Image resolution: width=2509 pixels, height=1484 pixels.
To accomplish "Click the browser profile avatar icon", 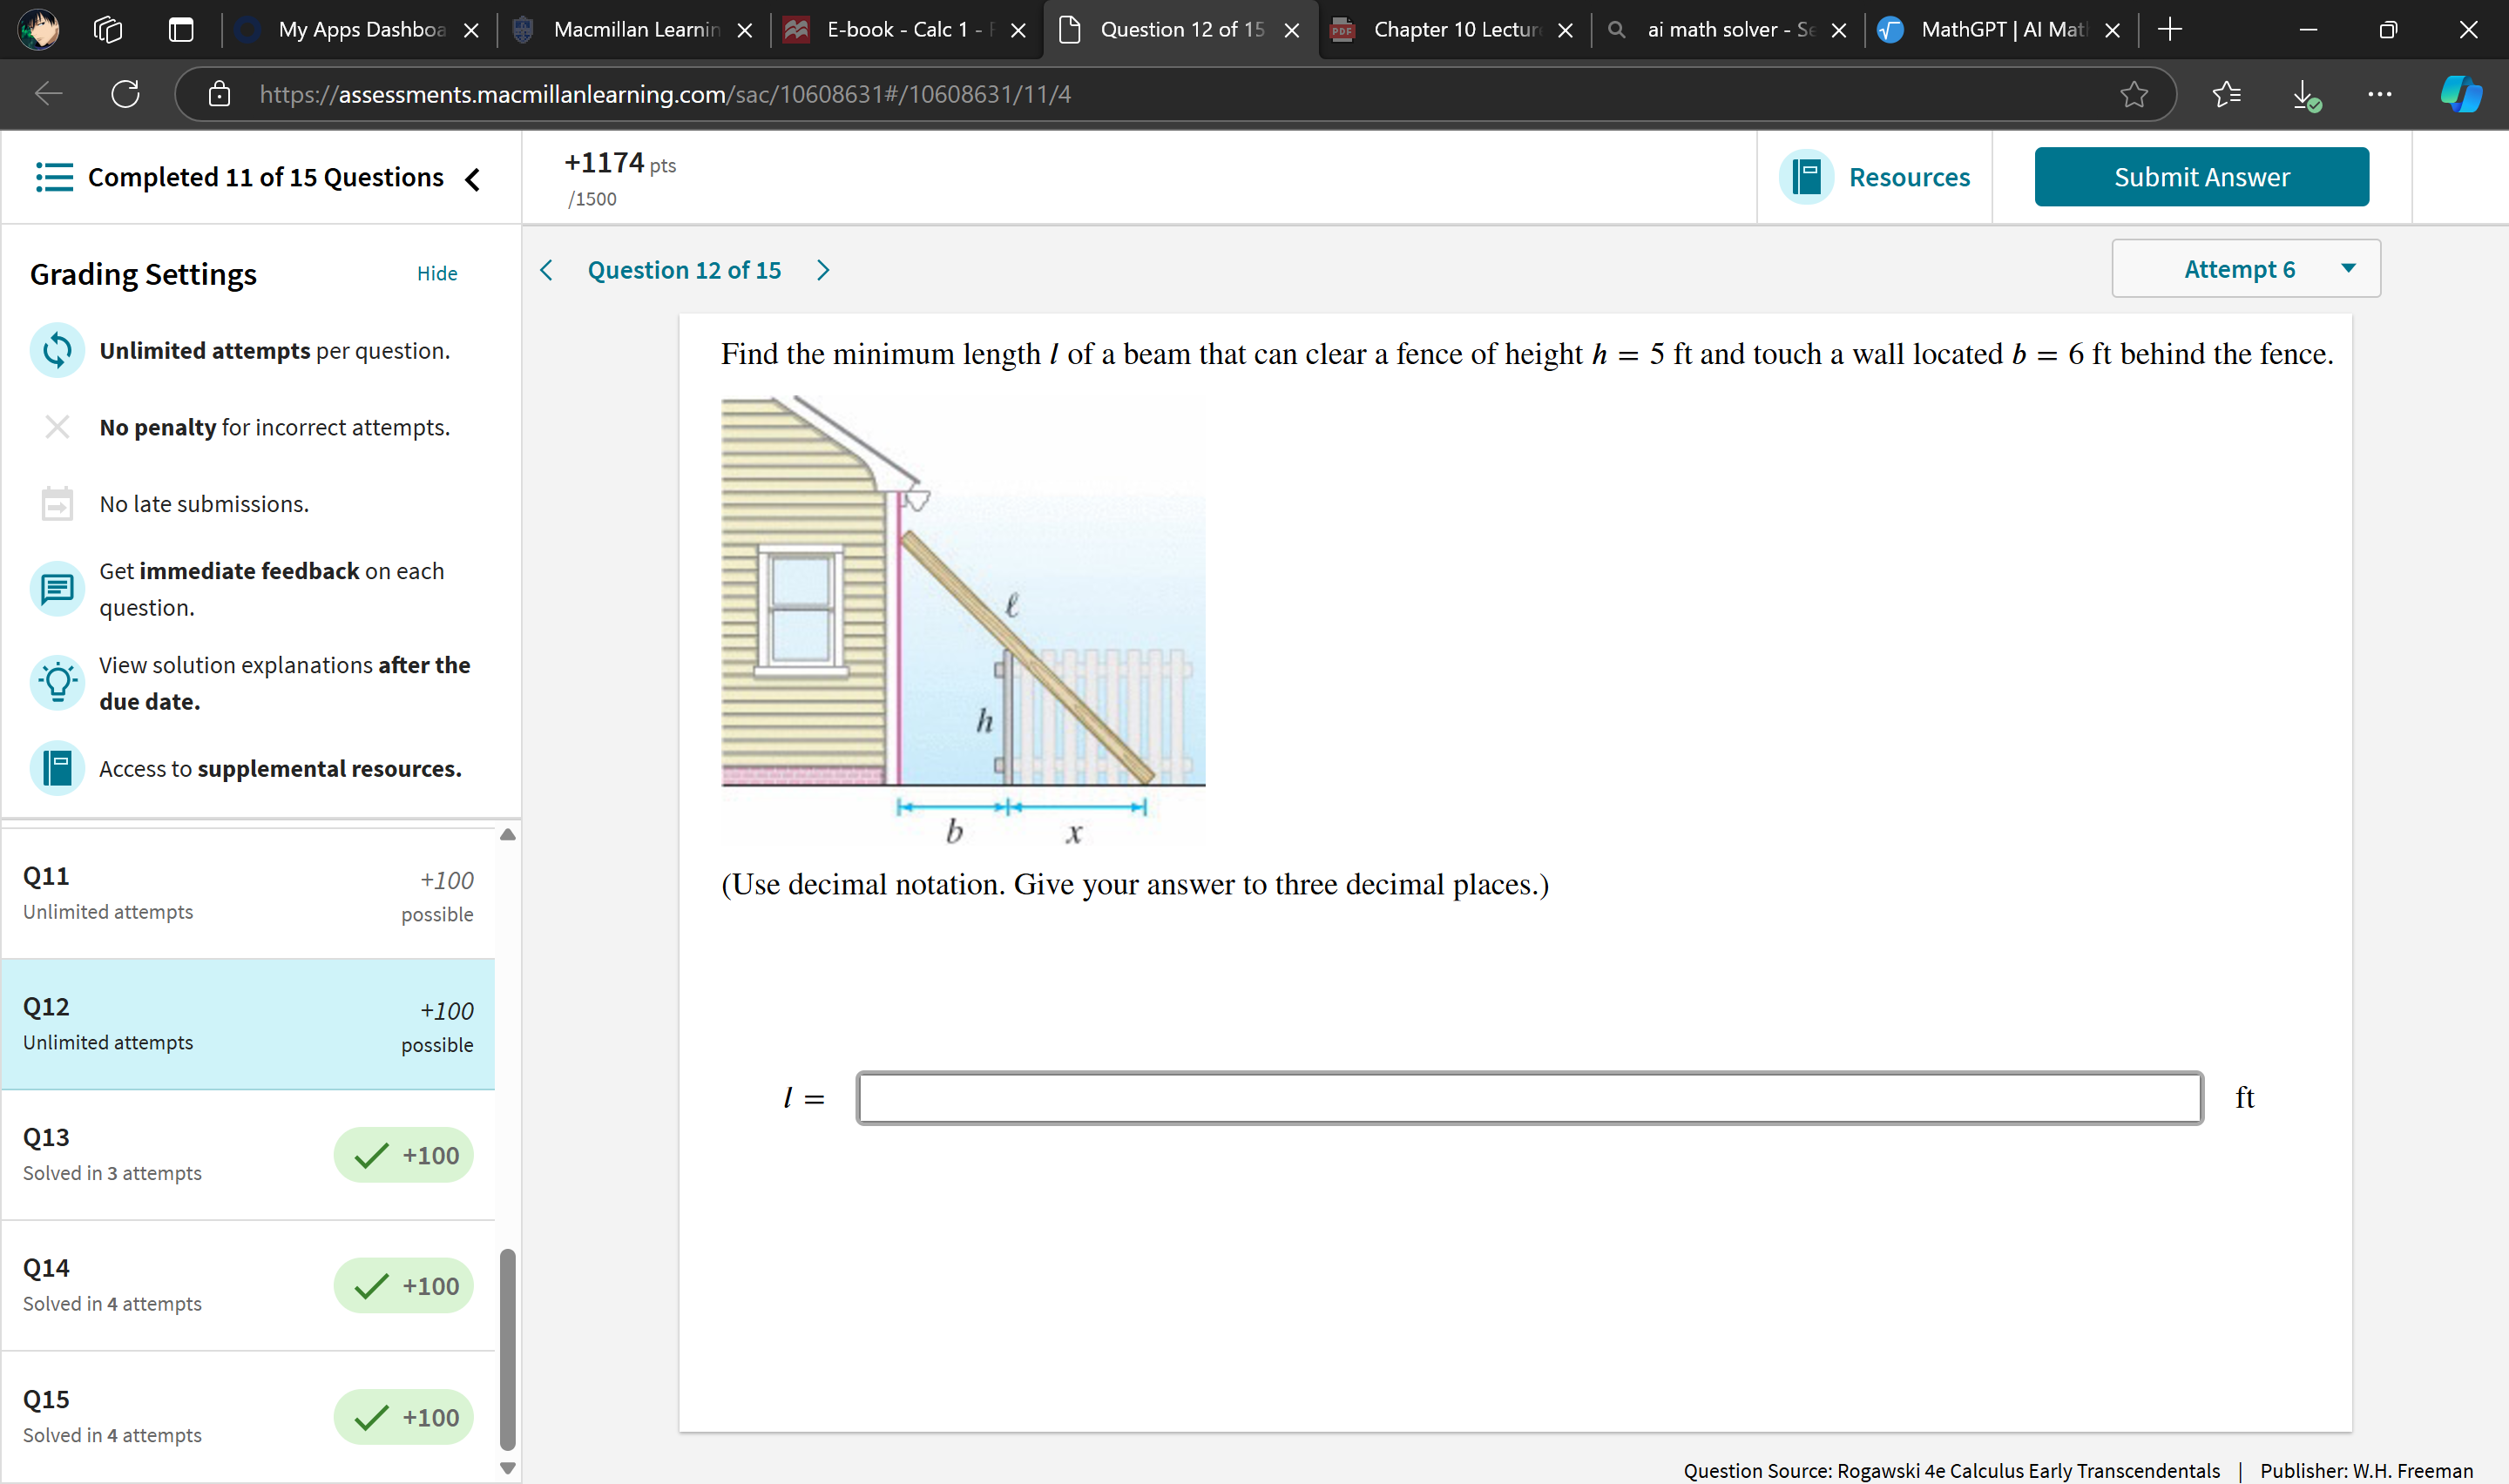I will (x=39, y=29).
